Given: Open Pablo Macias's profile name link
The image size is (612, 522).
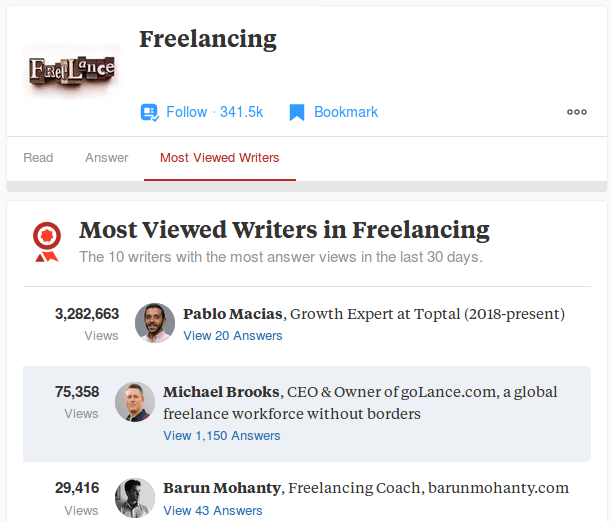Looking at the screenshot, I should point(234,314).
